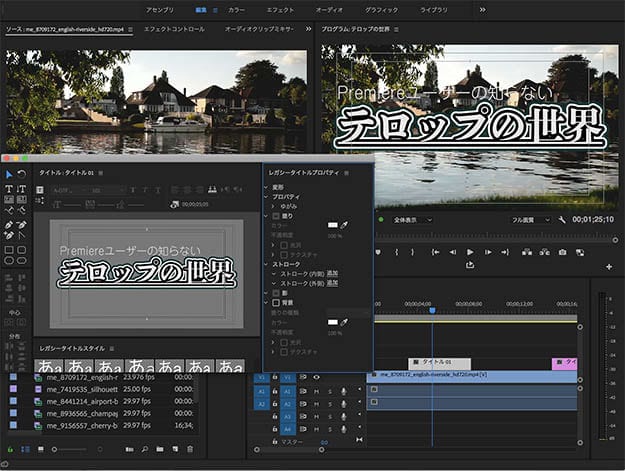Step forward one frame in Program monitor
625x471 pixels.
pos(487,252)
